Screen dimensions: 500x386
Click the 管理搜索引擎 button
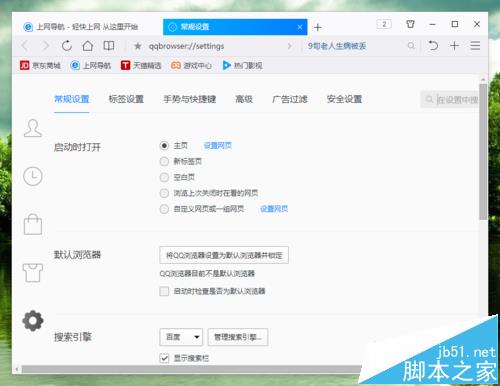coord(238,337)
